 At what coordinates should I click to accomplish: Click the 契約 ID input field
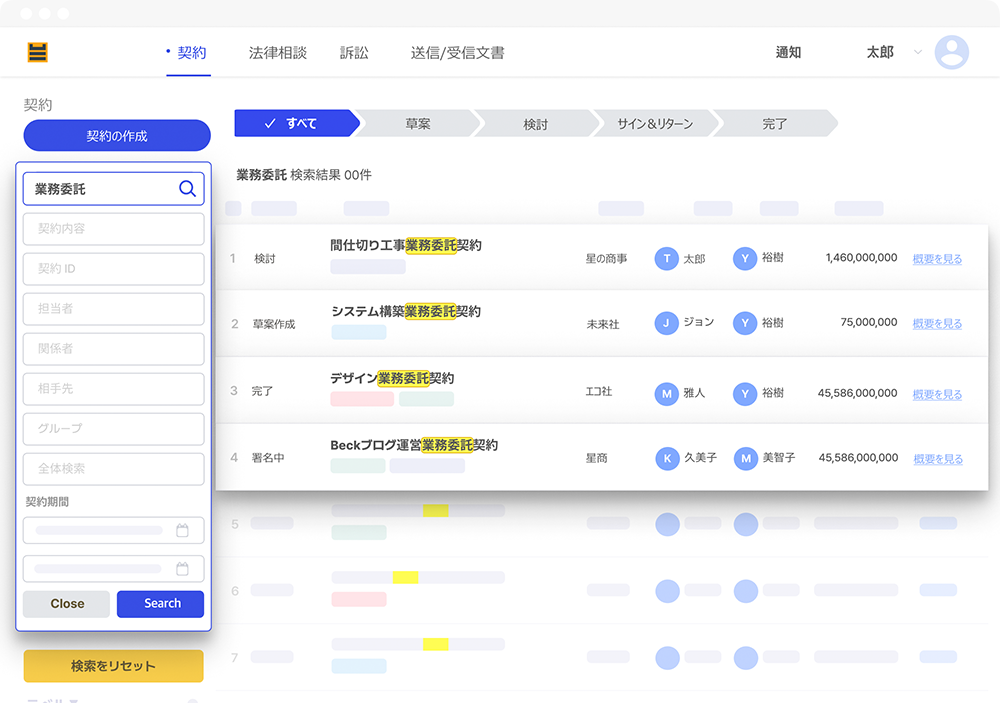point(114,269)
